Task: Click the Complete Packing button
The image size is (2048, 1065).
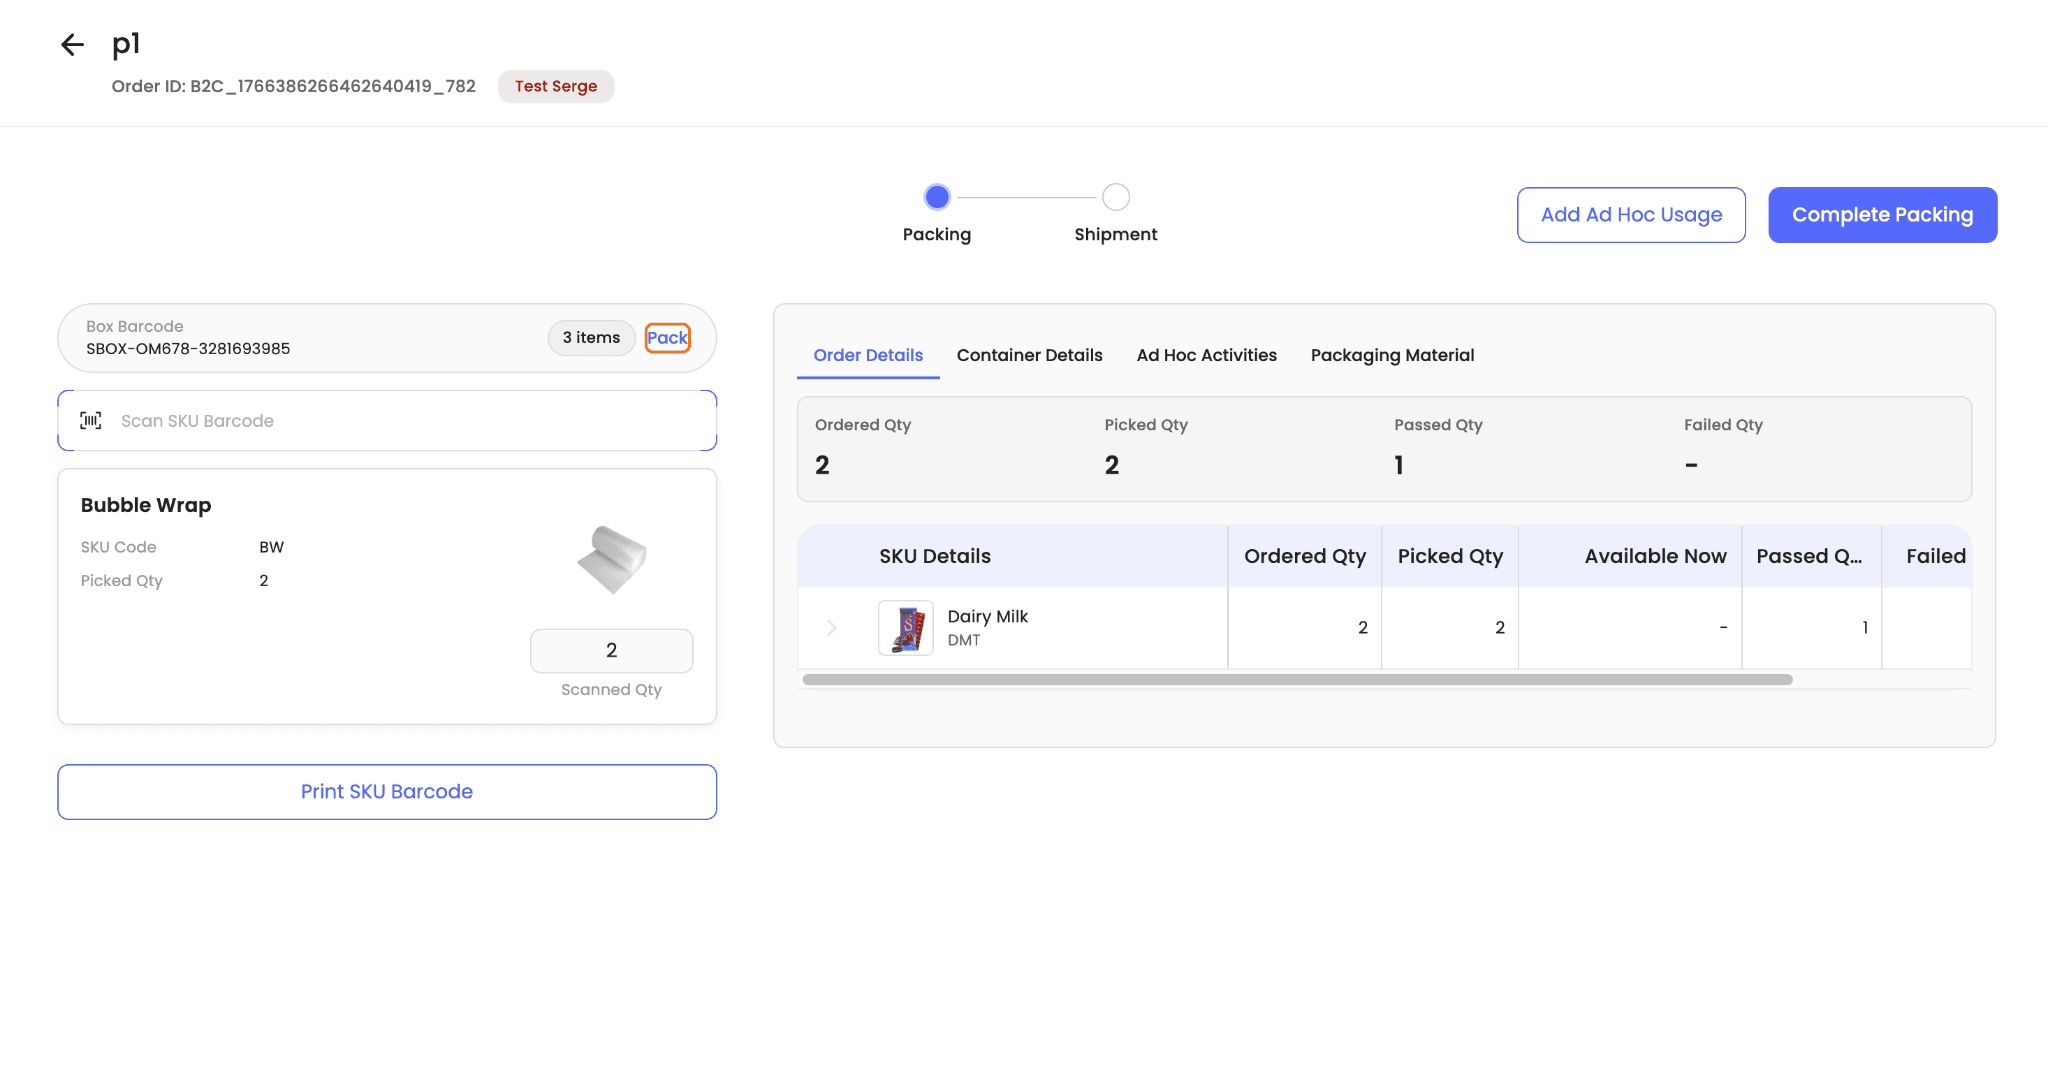Action: (x=1882, y=215)
